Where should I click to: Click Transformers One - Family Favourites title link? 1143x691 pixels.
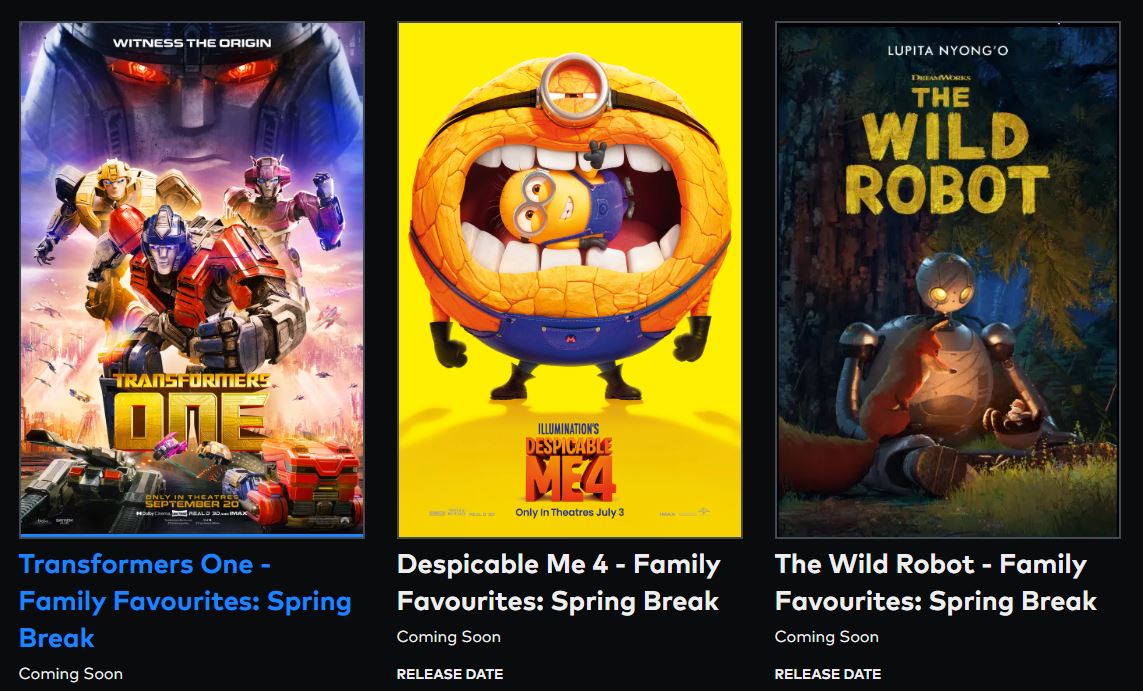tap(185, 601)
